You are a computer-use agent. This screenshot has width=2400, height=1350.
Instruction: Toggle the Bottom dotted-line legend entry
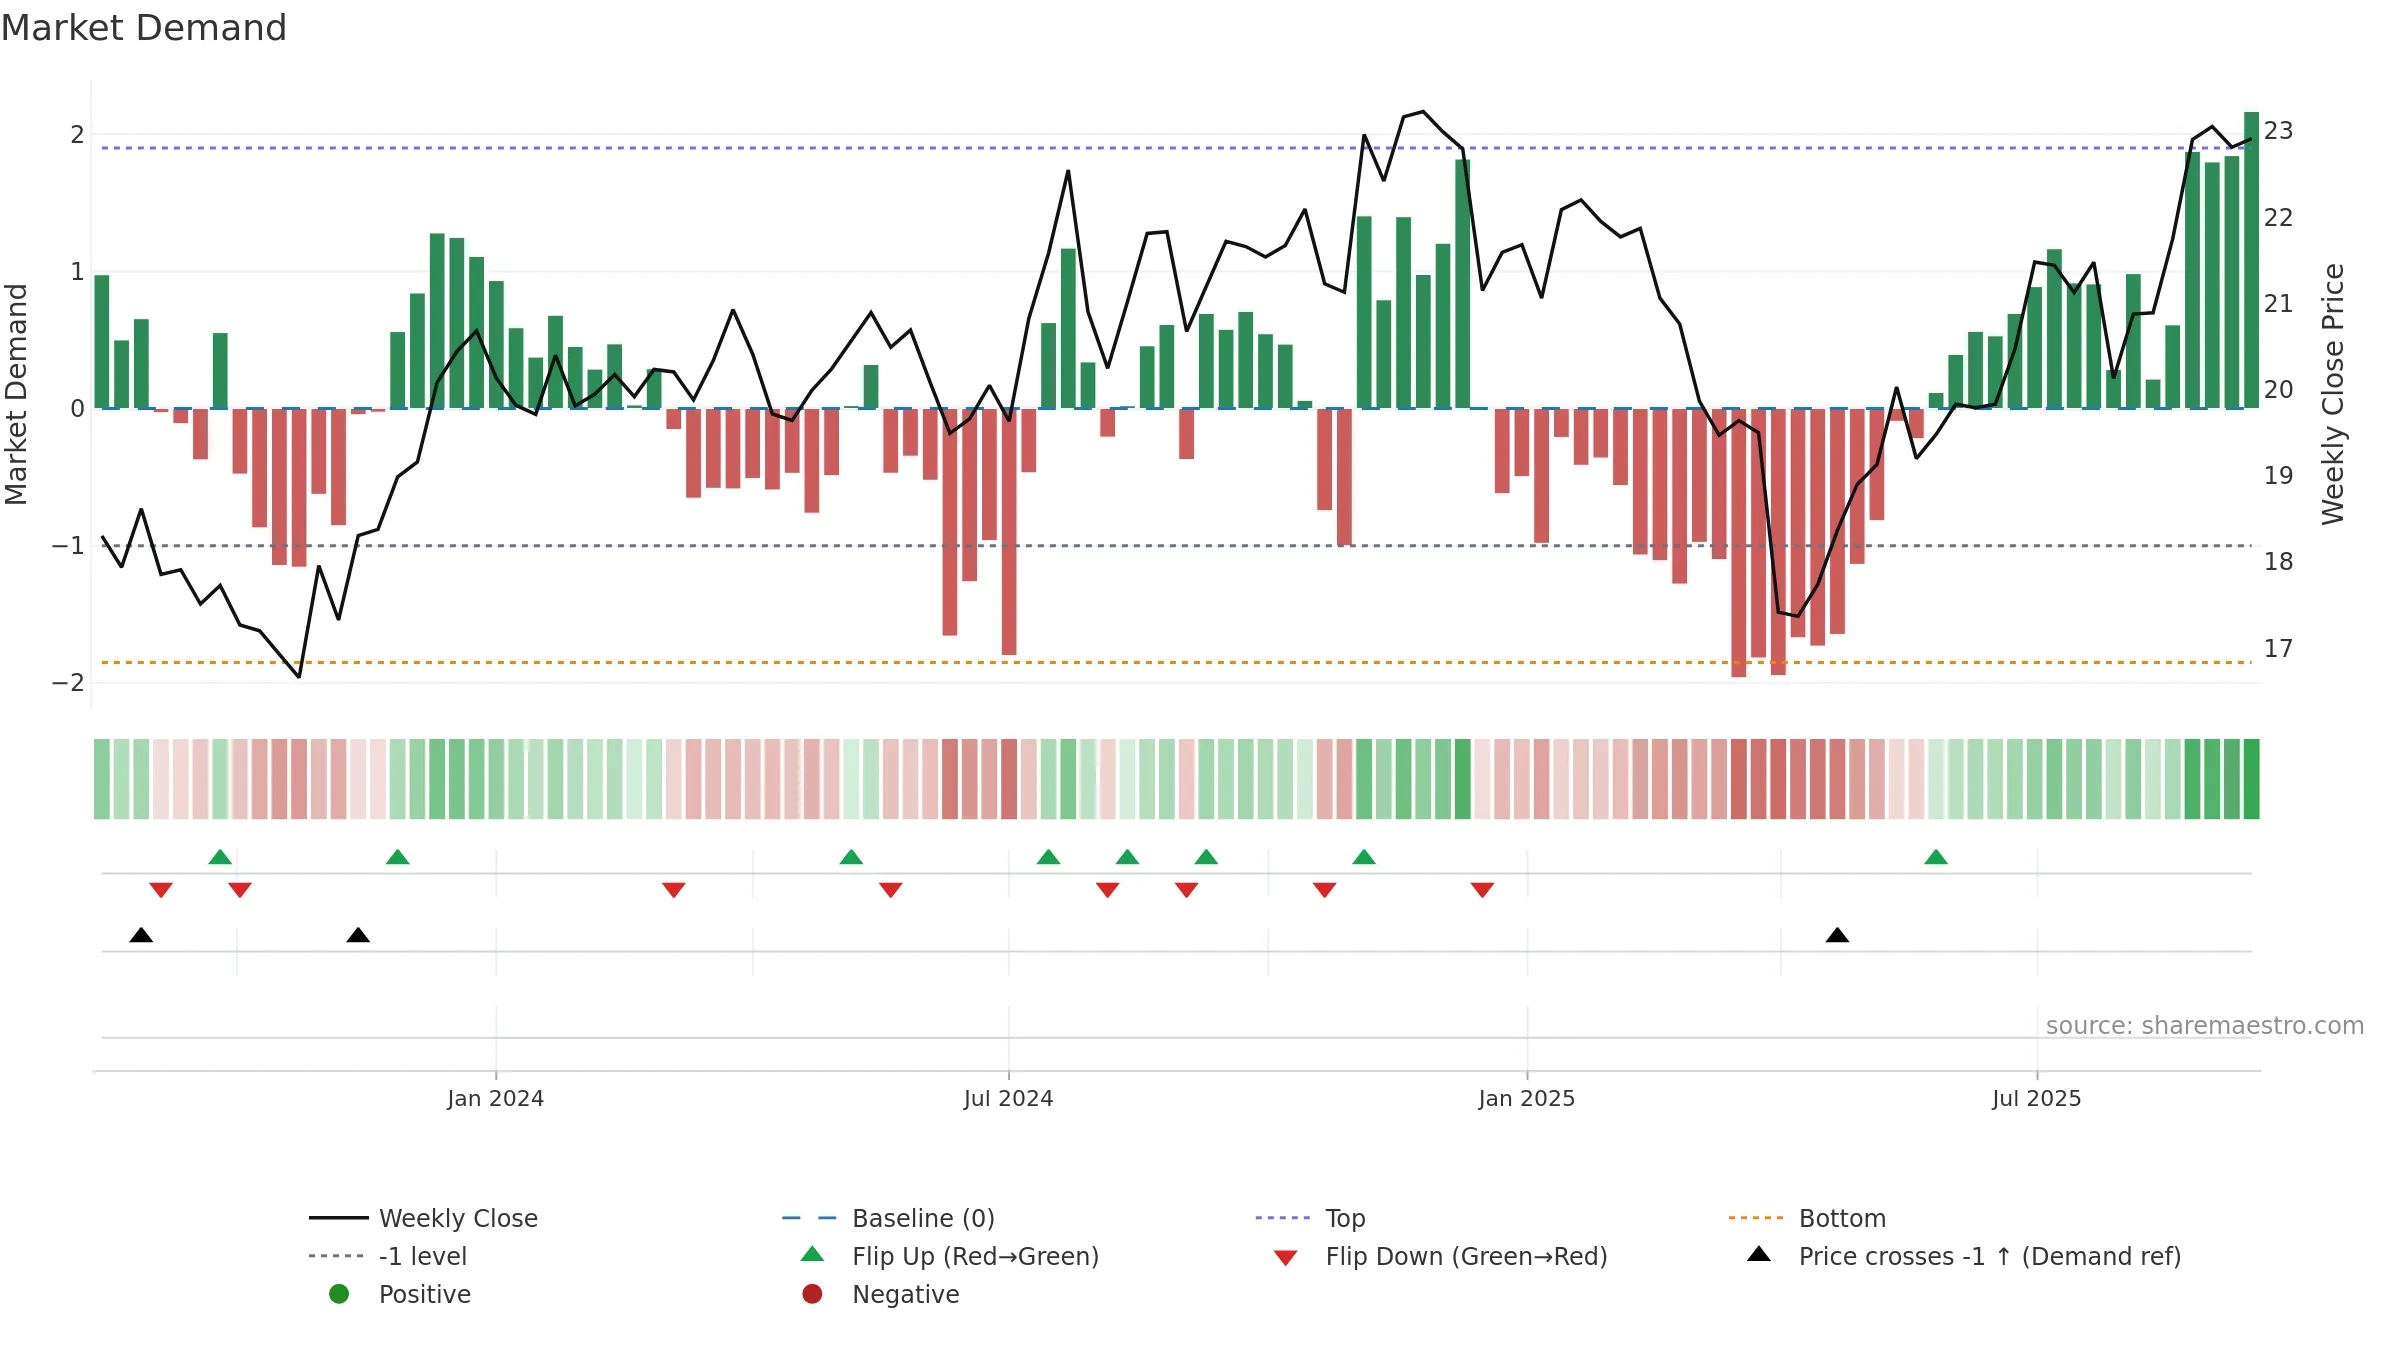pos(1807,1218)
